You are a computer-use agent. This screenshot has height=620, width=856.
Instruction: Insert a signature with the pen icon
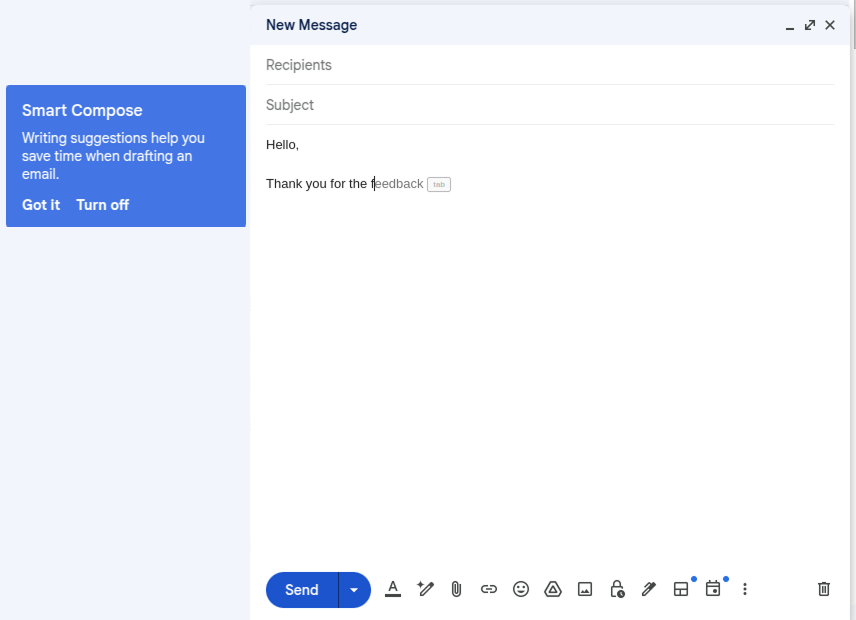(649, 589)
